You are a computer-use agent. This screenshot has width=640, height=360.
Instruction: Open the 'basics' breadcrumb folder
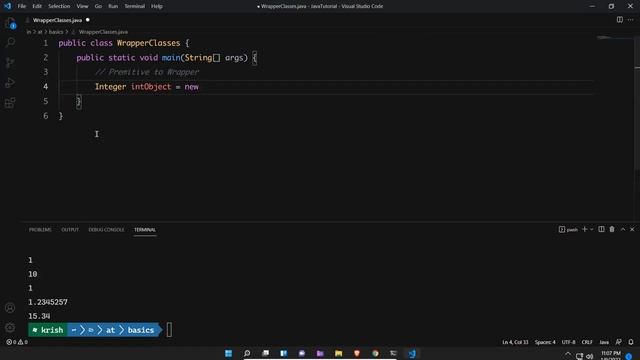tap(56, 32)
